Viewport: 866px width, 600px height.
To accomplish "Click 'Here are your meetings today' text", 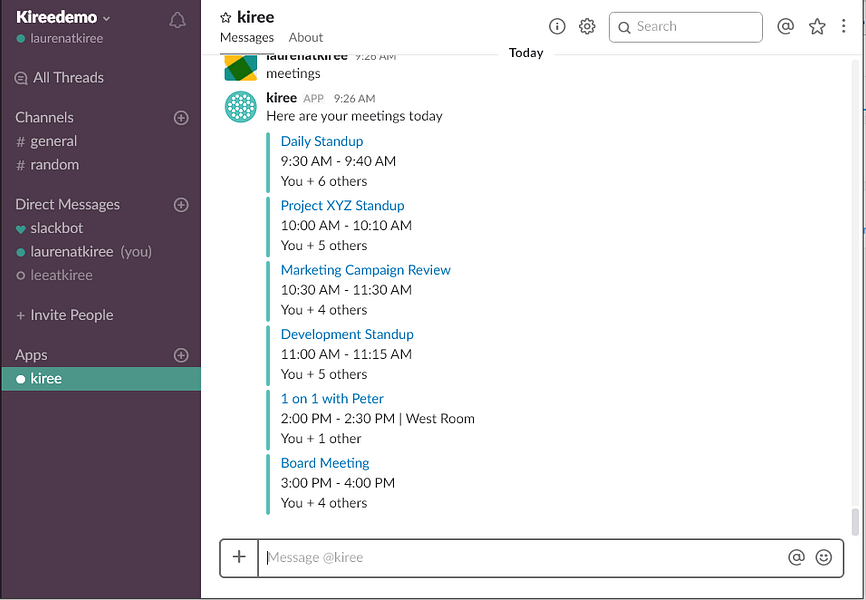I will [x=354, y=116].
